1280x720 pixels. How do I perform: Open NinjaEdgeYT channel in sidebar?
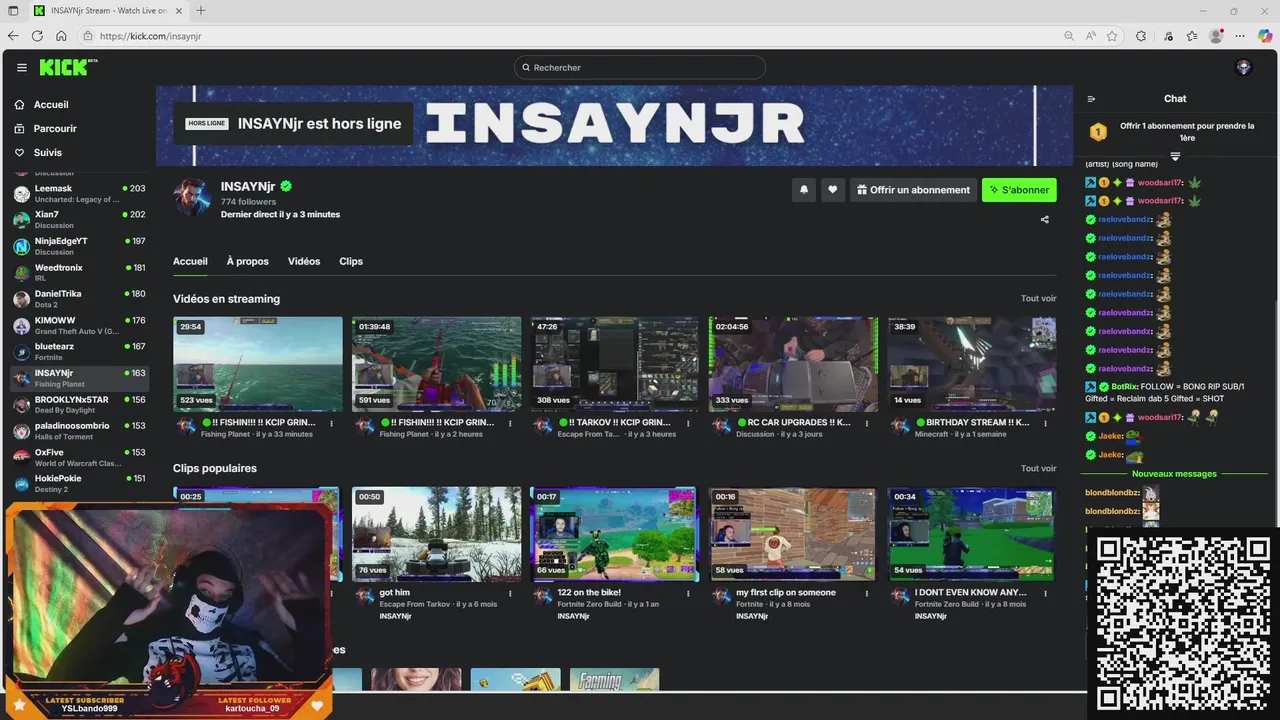coord(78,246)
